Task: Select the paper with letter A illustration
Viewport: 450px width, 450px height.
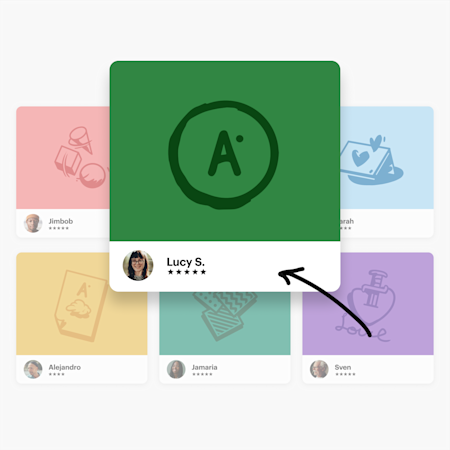Action: 80,306
